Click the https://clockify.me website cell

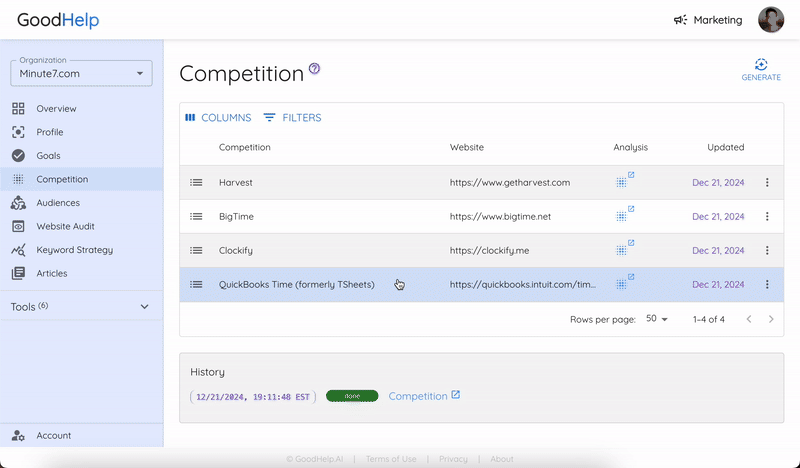pyautogui.click(x=489, y=251)
